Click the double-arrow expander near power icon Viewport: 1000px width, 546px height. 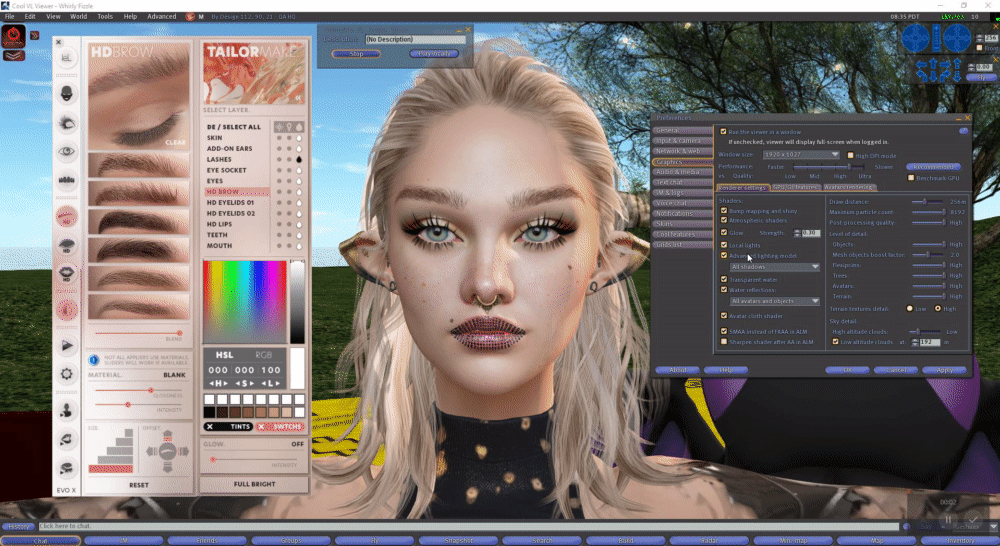point(34,36)
